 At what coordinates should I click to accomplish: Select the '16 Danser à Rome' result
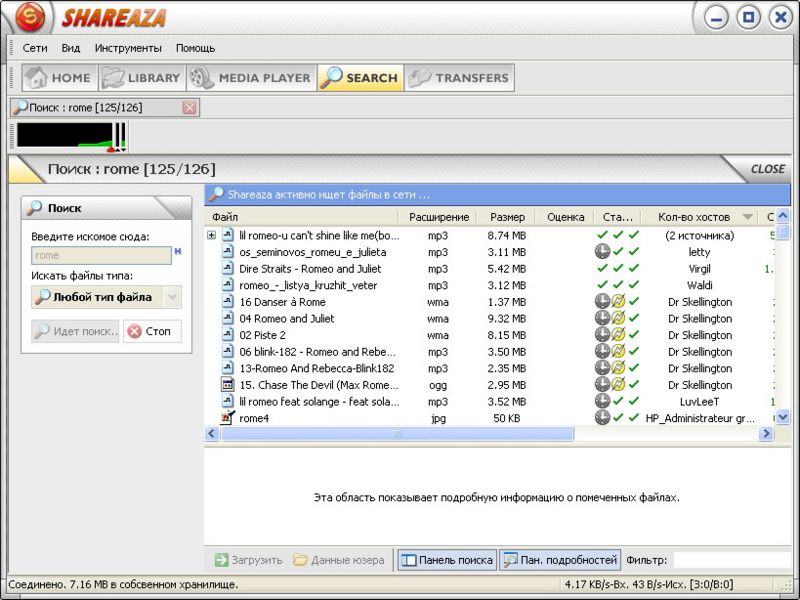[282, 302]
